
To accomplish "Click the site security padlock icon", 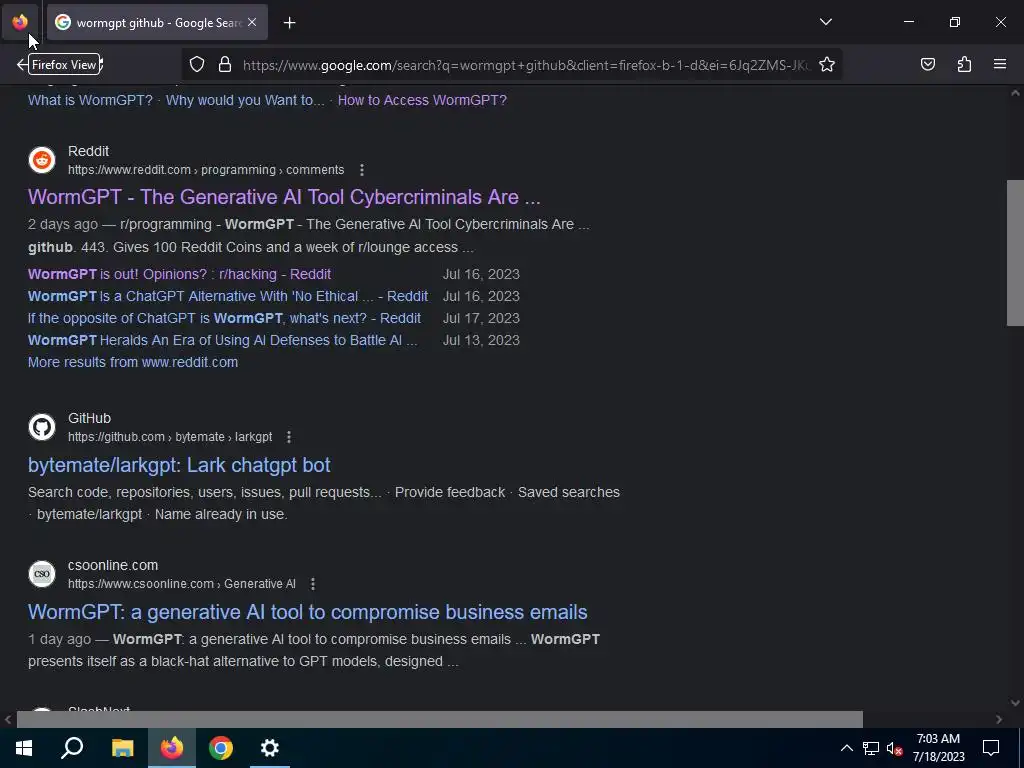I will pyautogui.click(x=225, y=65).
